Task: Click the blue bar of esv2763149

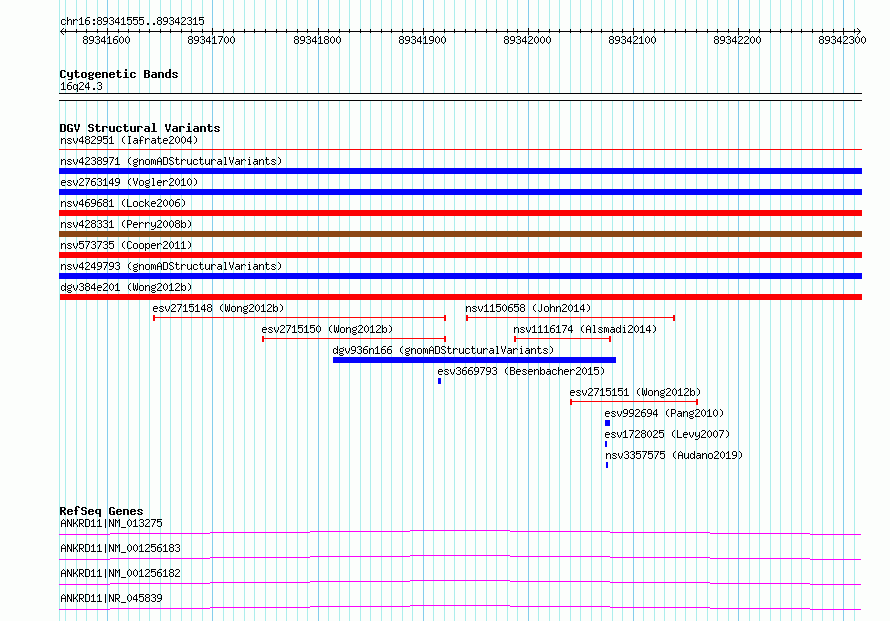Action: click(460, 192)
